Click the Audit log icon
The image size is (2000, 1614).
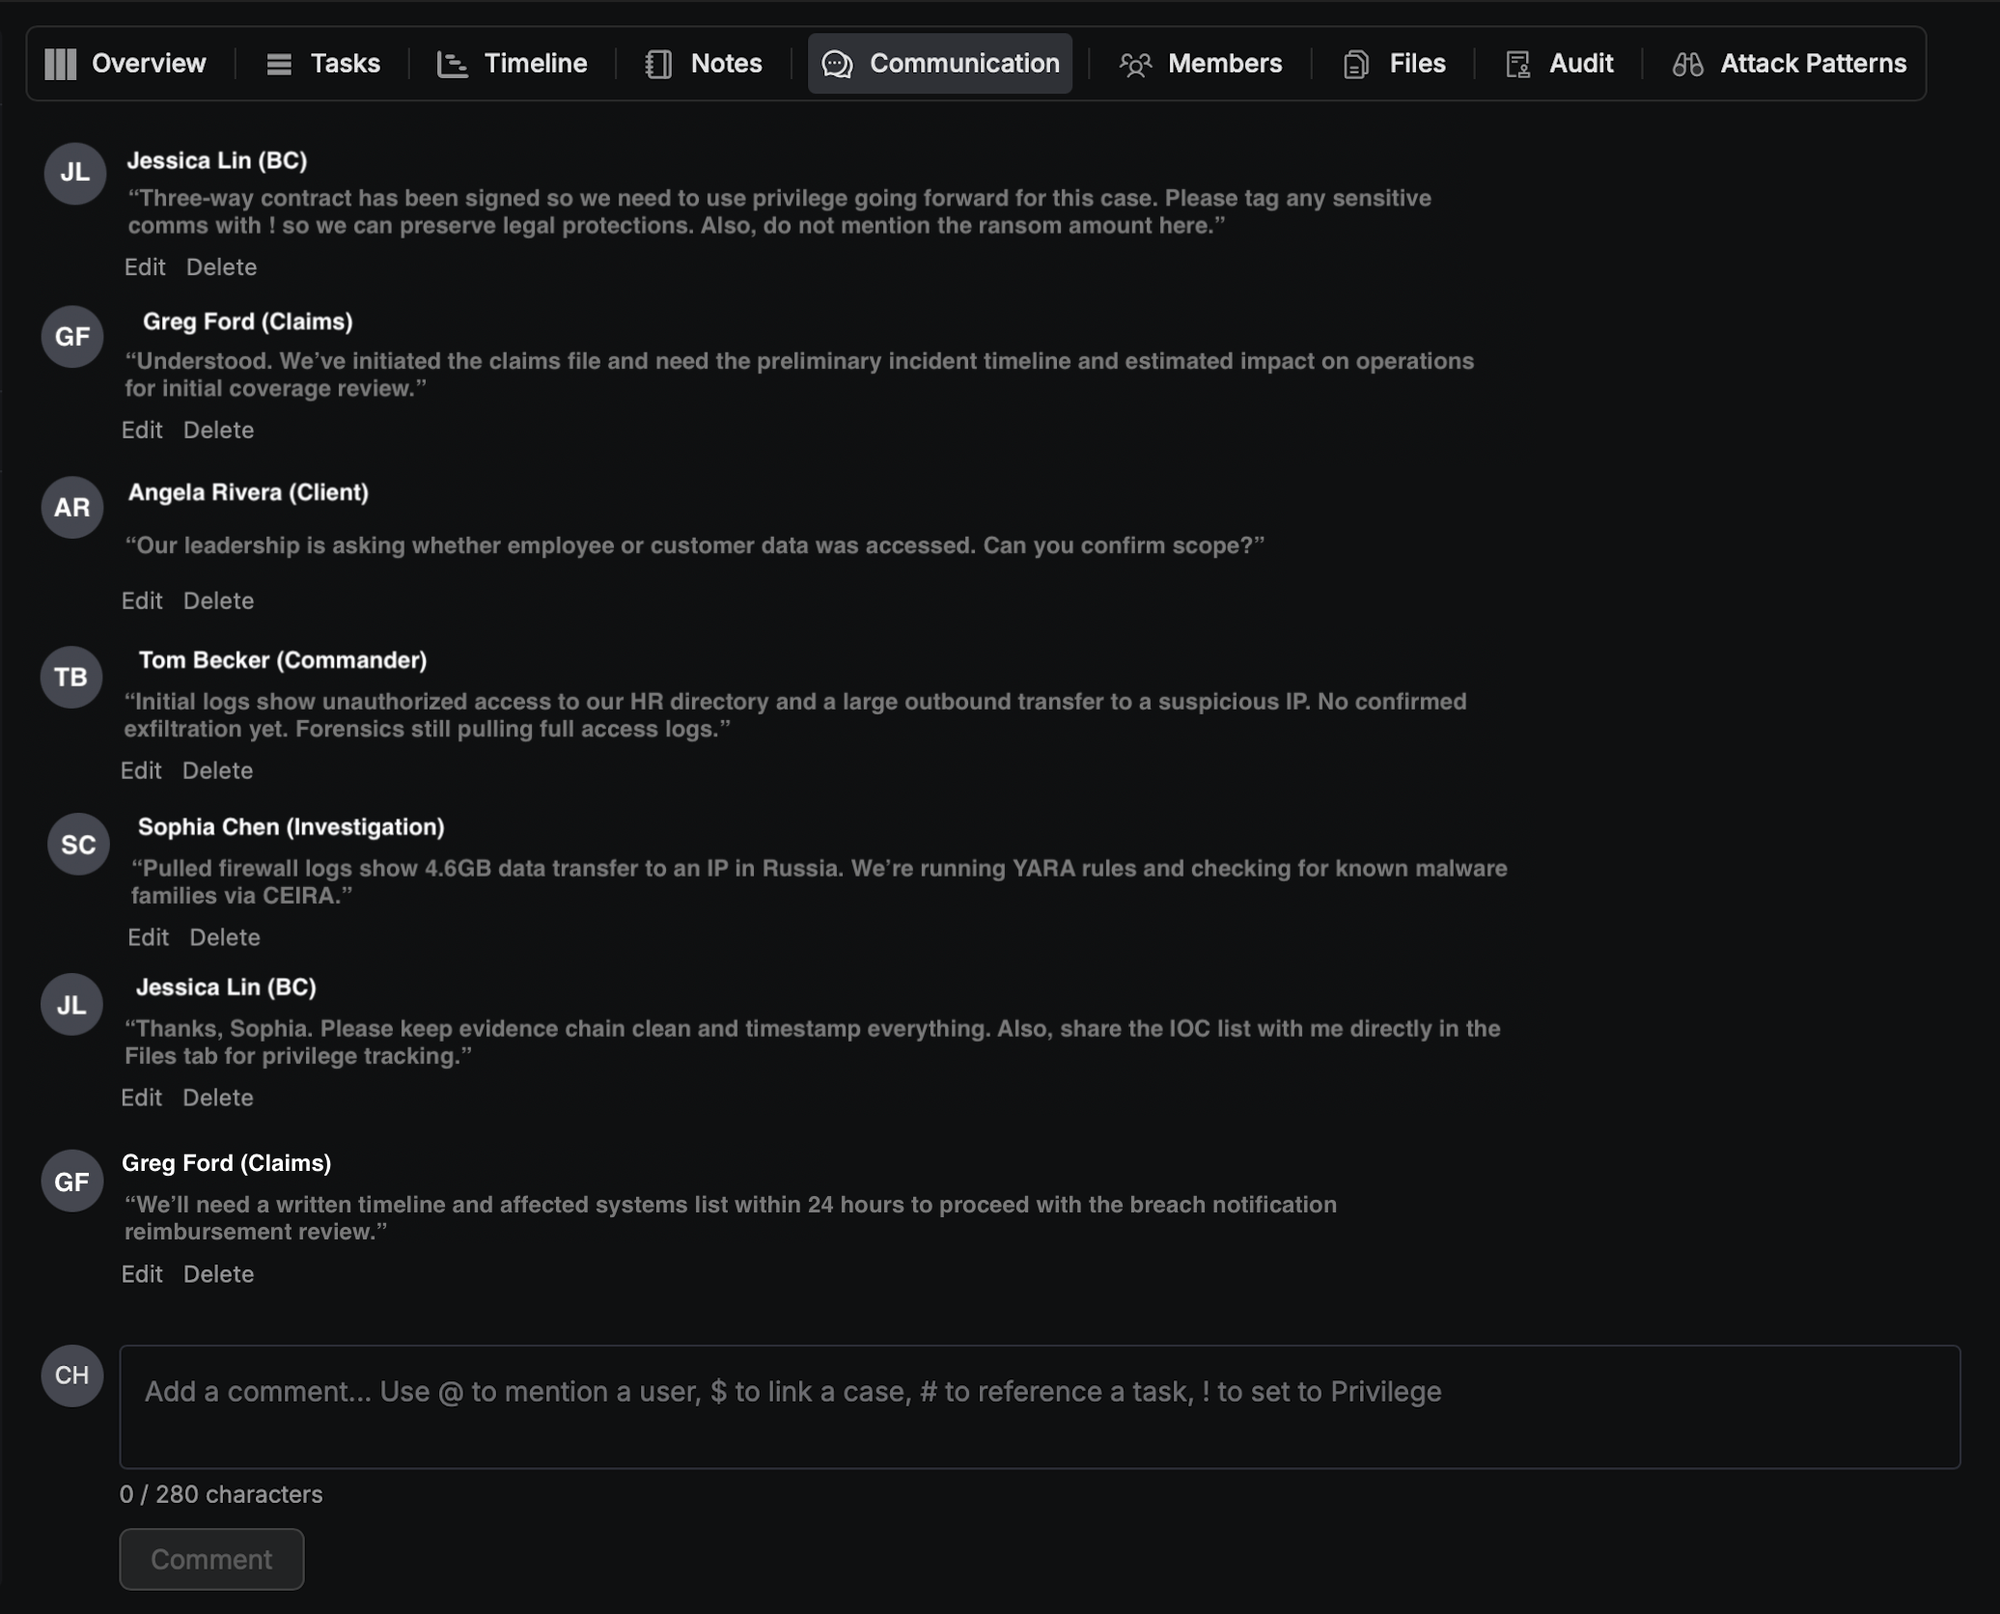[1517, 64]
